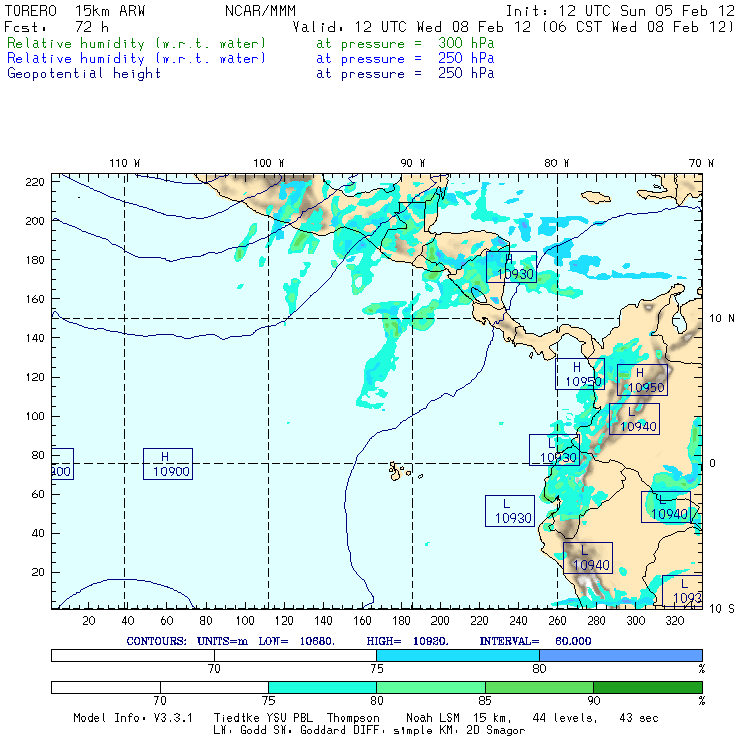The height and width of the screenshot is (740, 740).
Task: Click the Lake Nicaragua outline on map
Action: tap(480, 295)
